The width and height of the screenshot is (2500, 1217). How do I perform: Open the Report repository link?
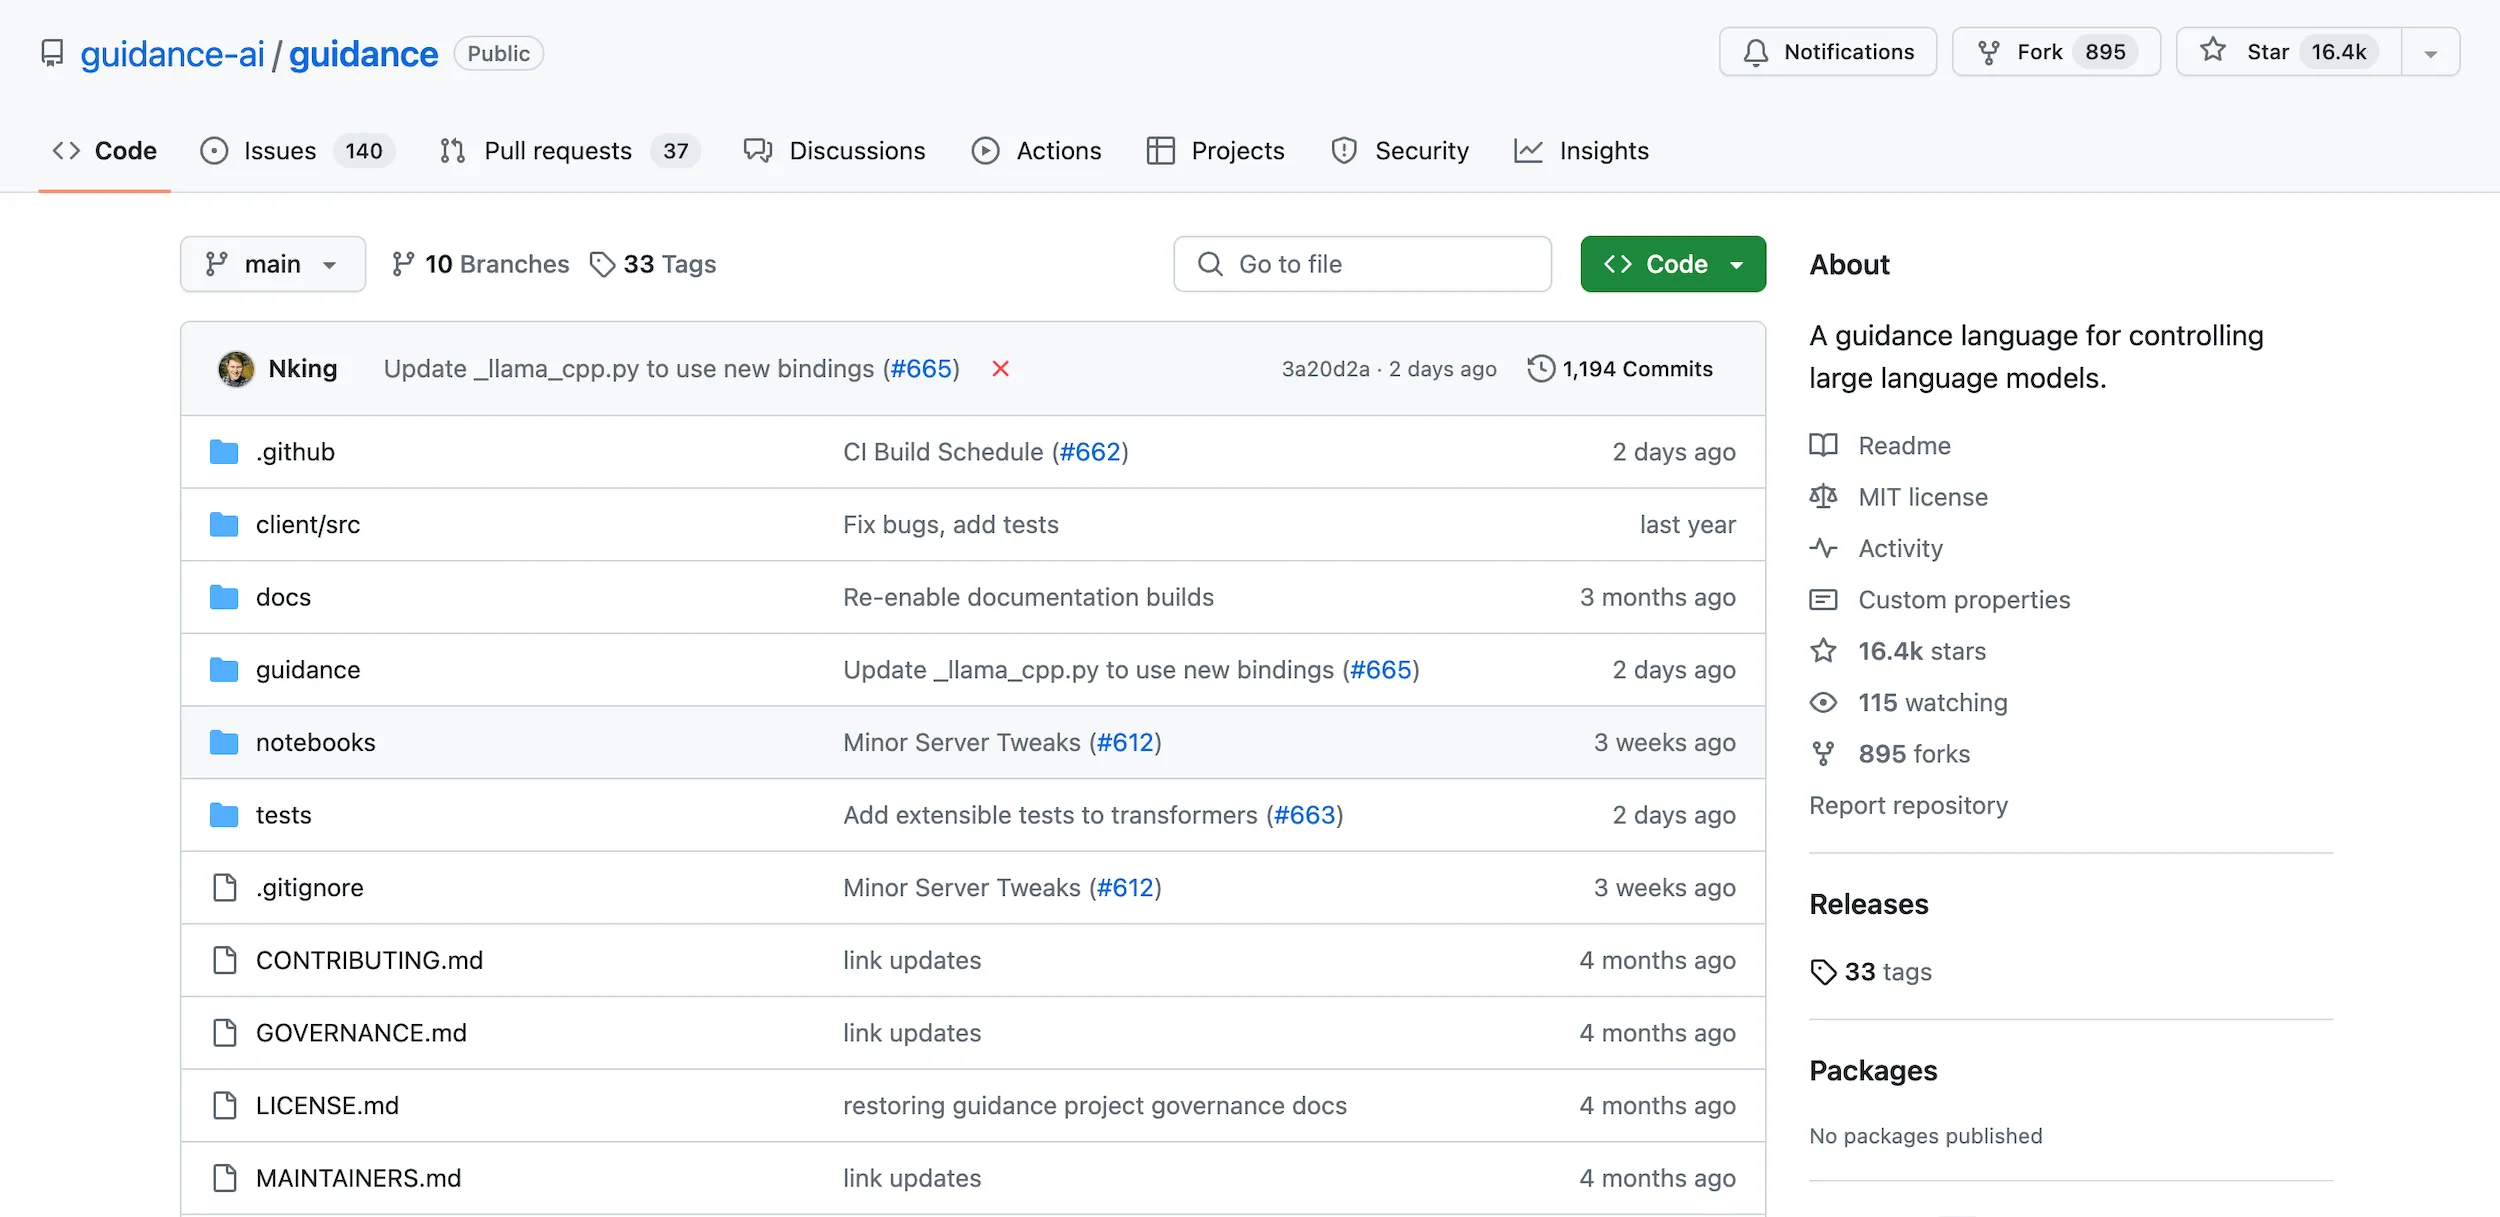tap(1908, 805)
